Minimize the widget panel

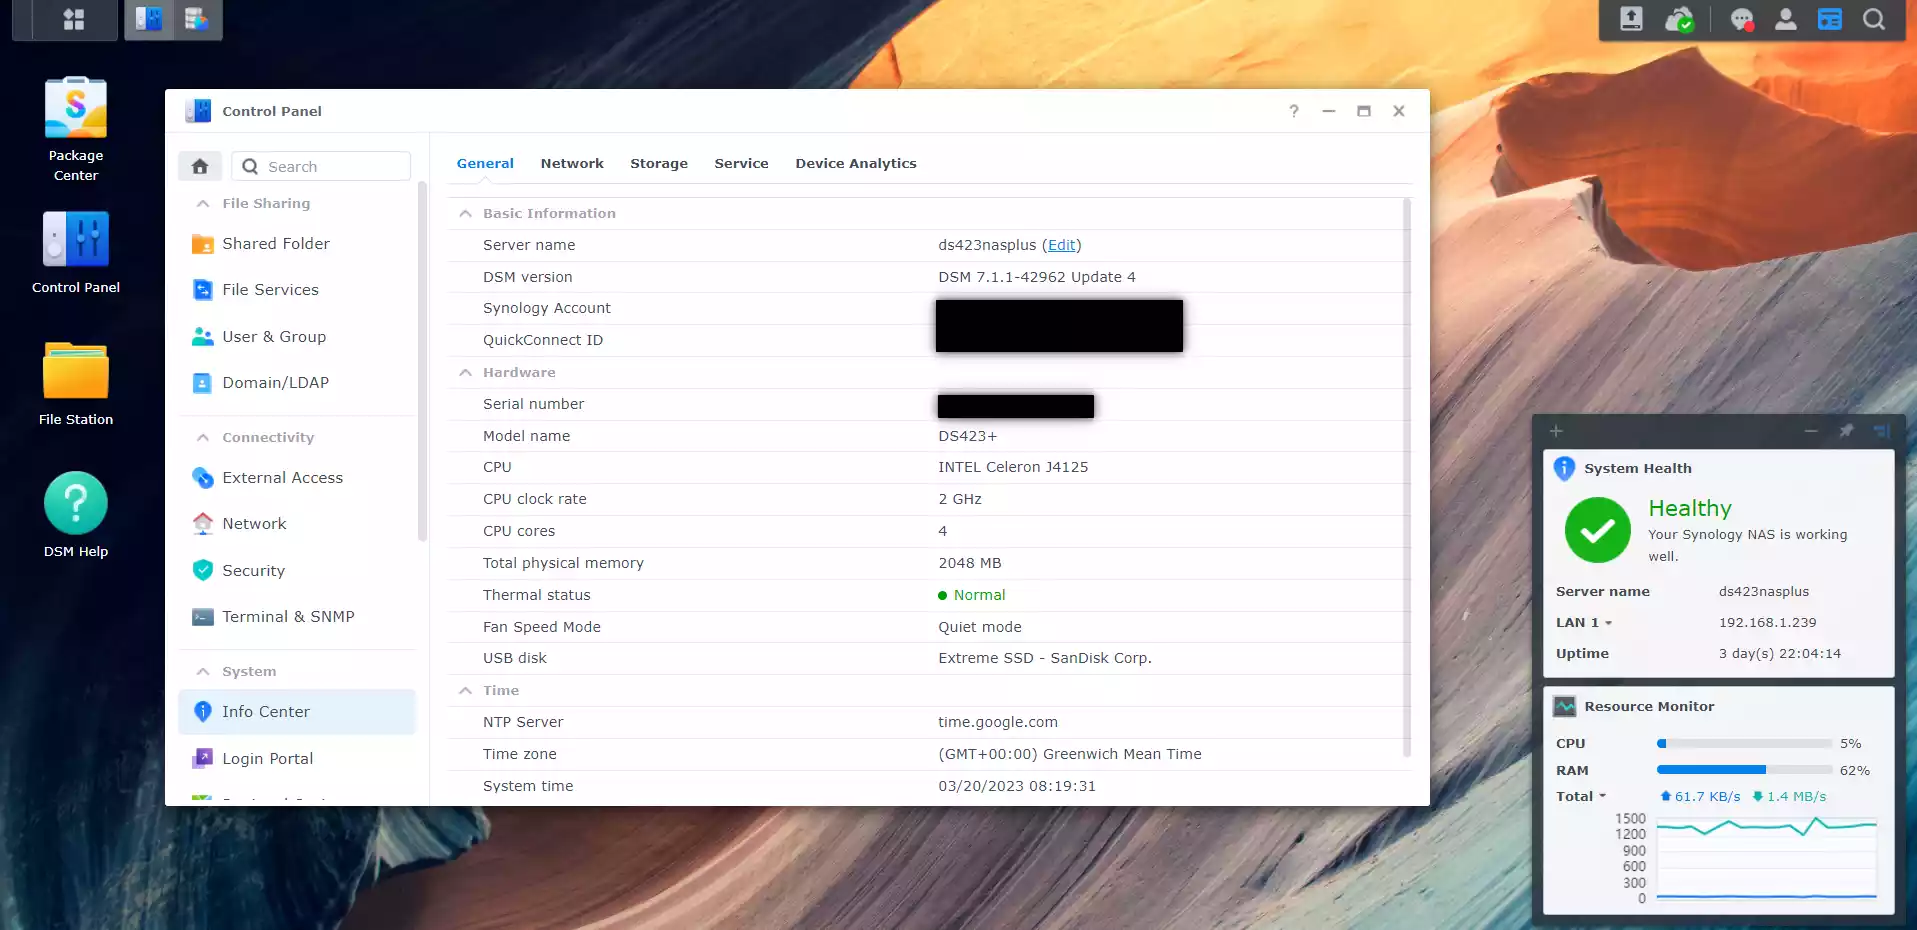(1811, 431)
